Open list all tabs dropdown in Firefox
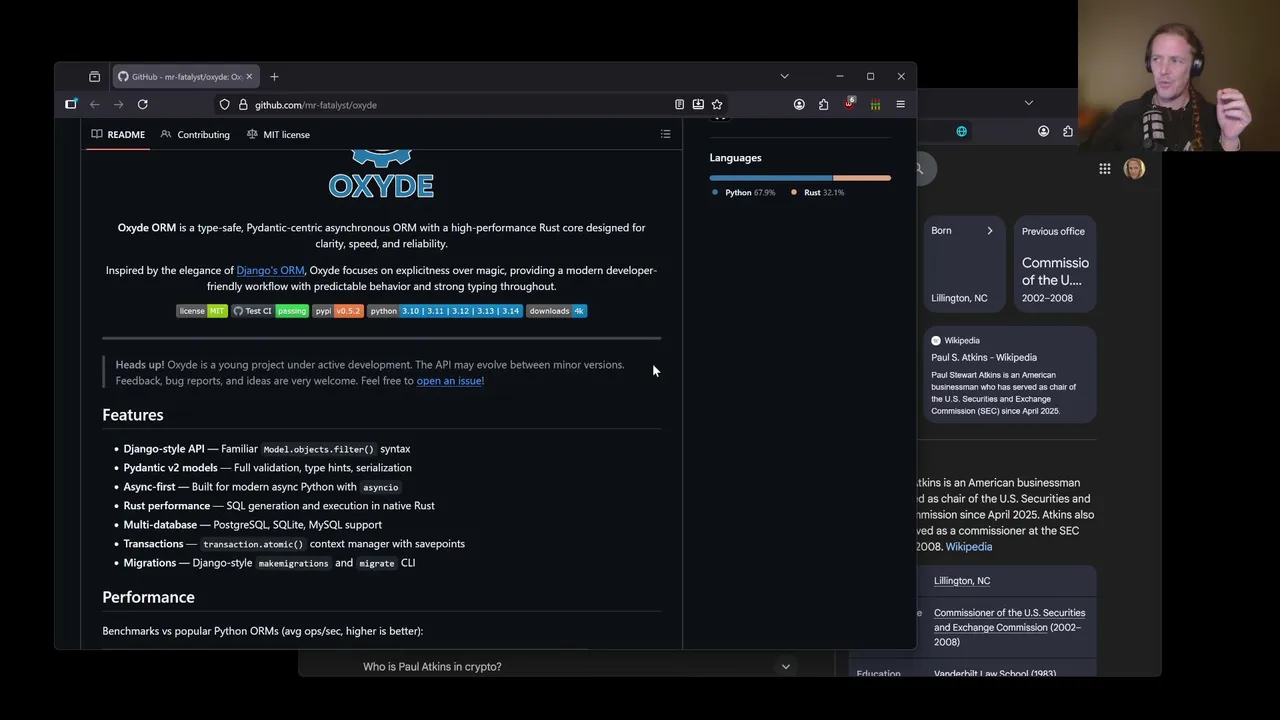The width and height of the screenshot is (1280, 720). click(784, 76)
